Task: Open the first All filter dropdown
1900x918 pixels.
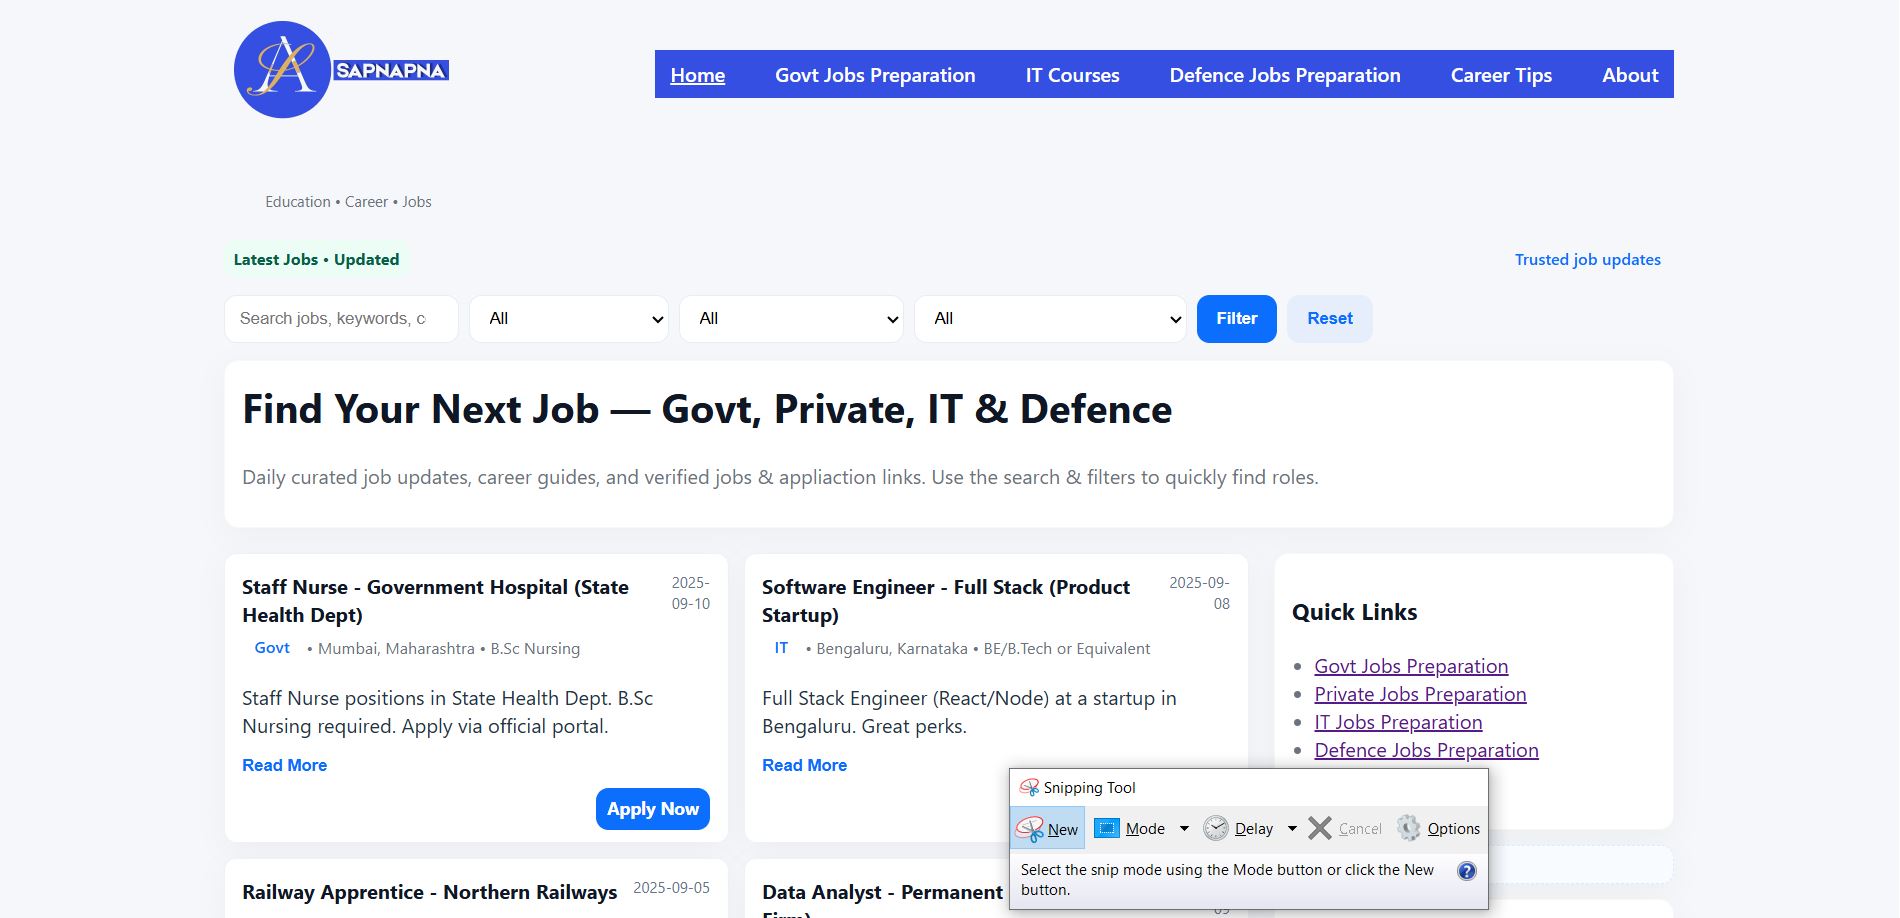Action: 569,319
